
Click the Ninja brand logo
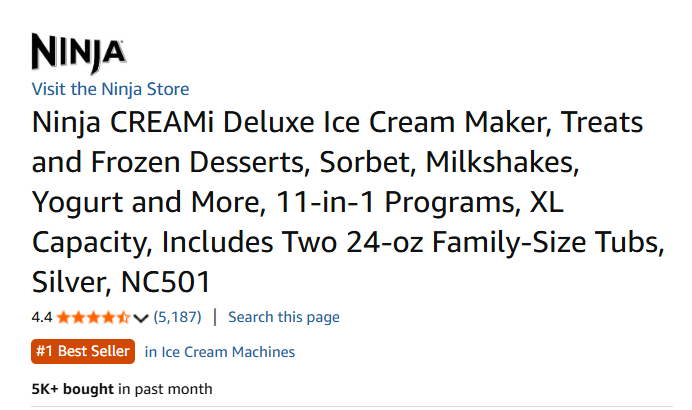pyautogui.click(x=78, y=50)
